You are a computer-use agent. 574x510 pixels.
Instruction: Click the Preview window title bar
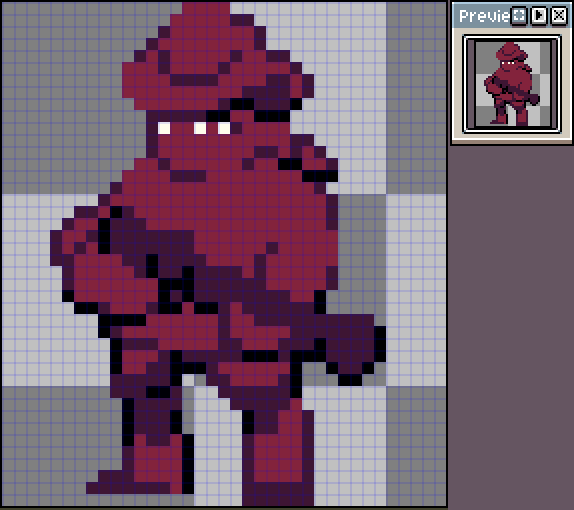pos(512,15)
